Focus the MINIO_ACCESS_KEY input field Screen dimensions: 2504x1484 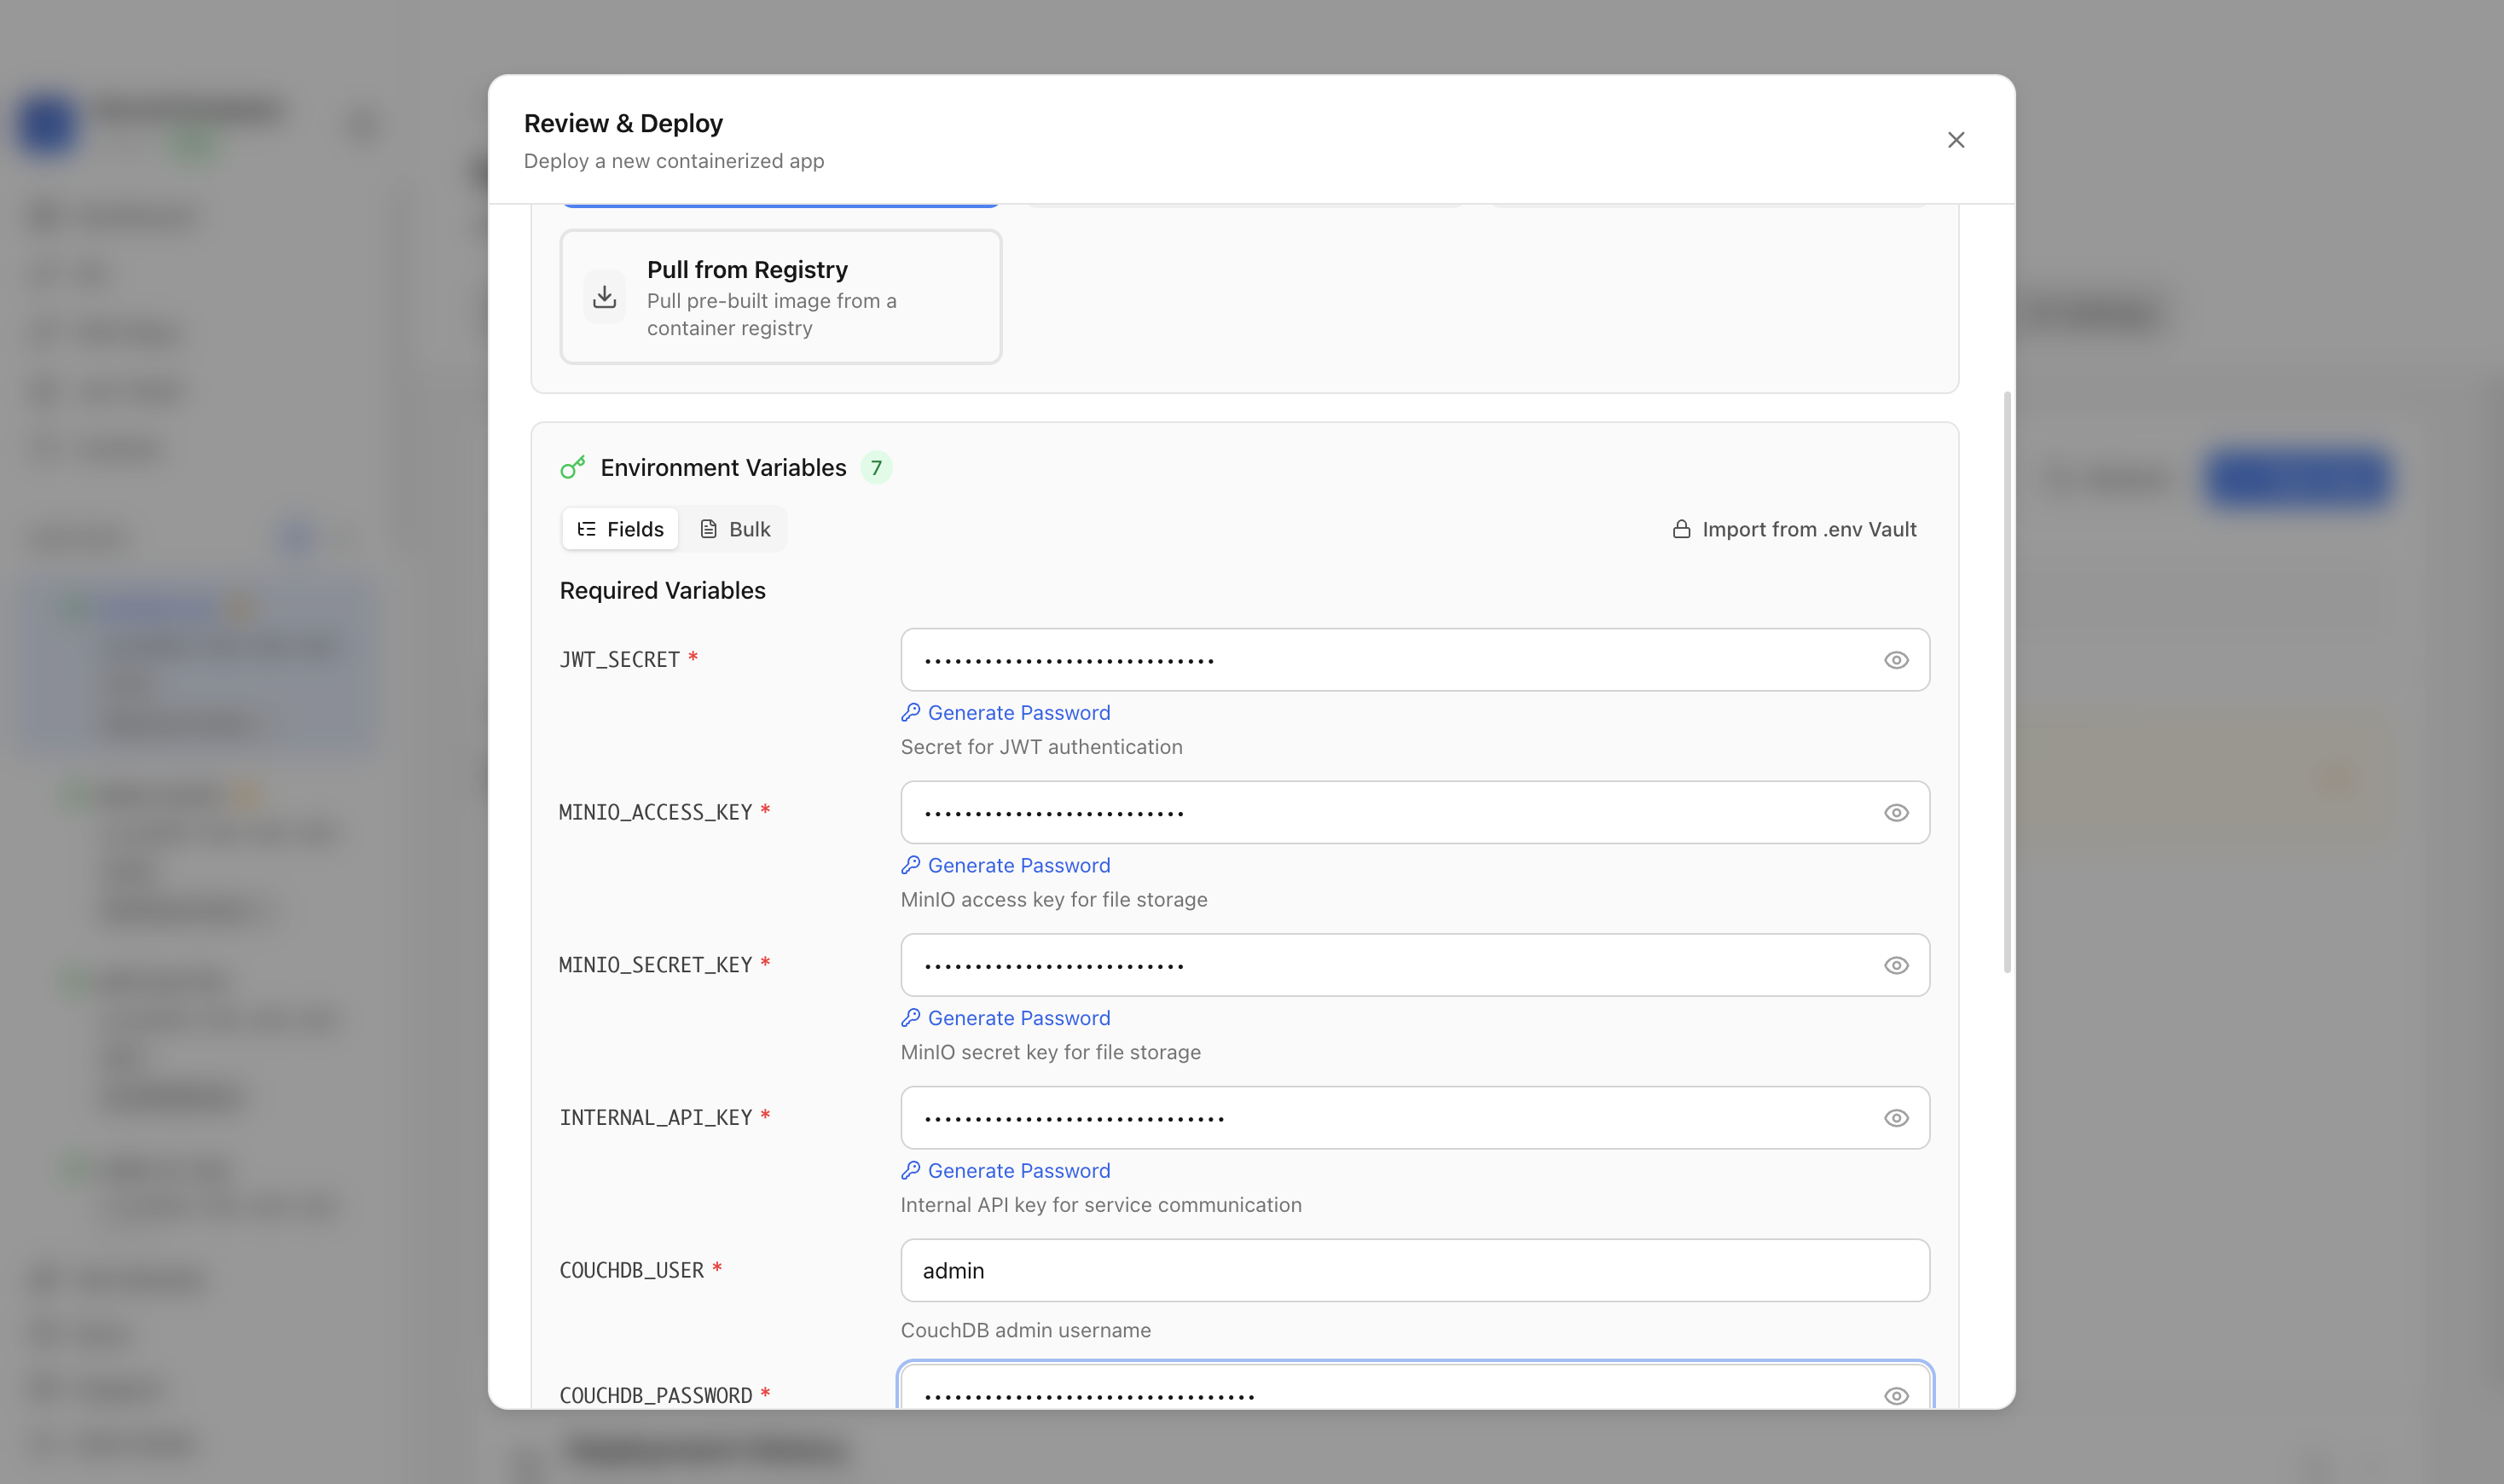click(x=1415, y=813)
